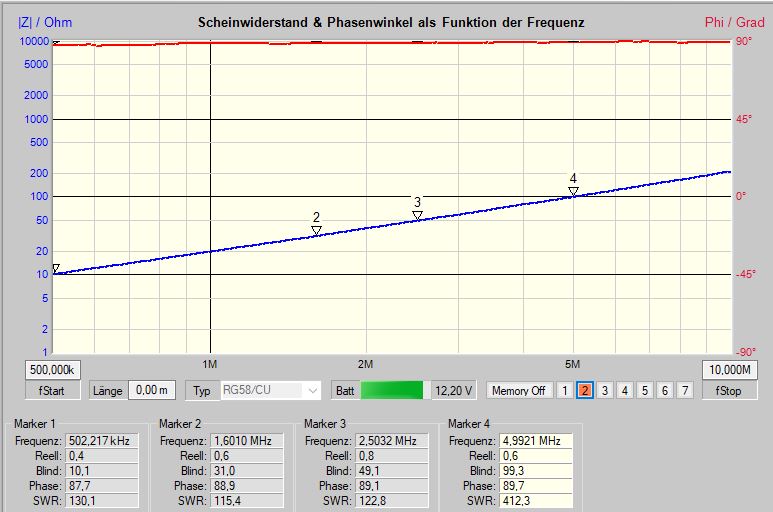773x512 pixels.
Task: Click the Marker 1 Phase value 87,7
Action: pos(102,486)
